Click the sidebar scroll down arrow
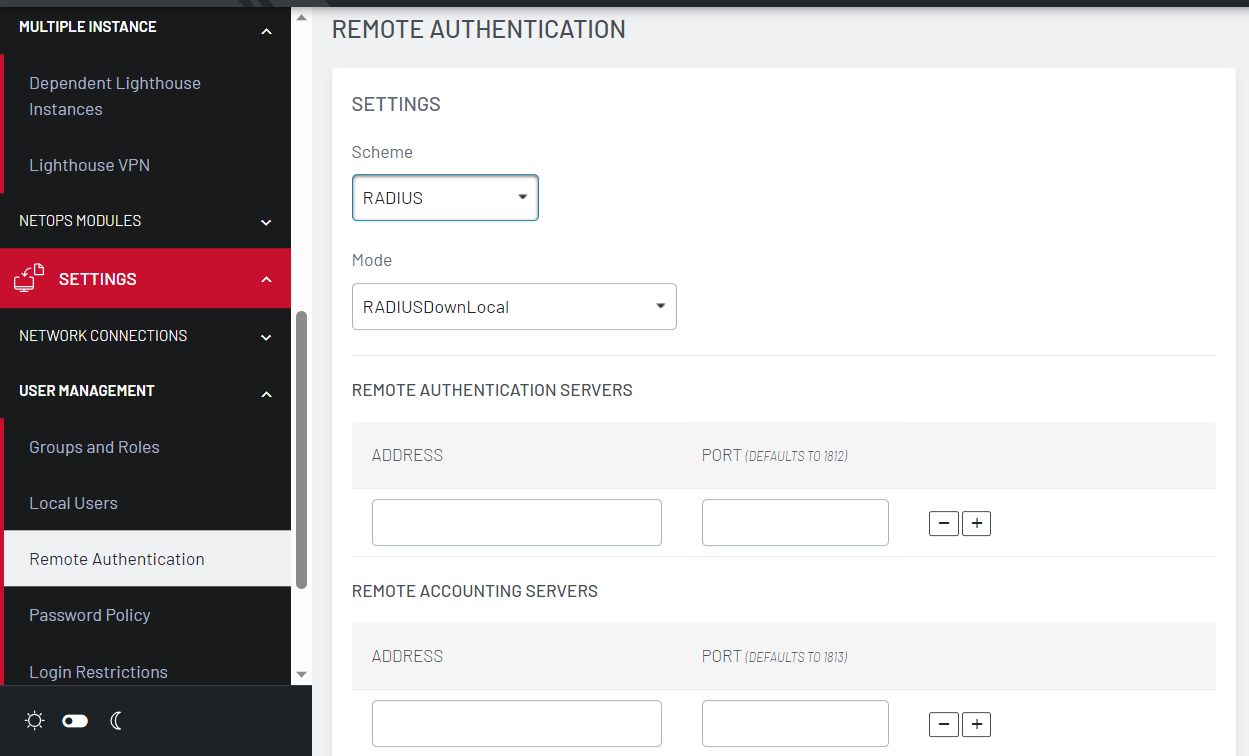1249x756 pixels. pos(301,675)
